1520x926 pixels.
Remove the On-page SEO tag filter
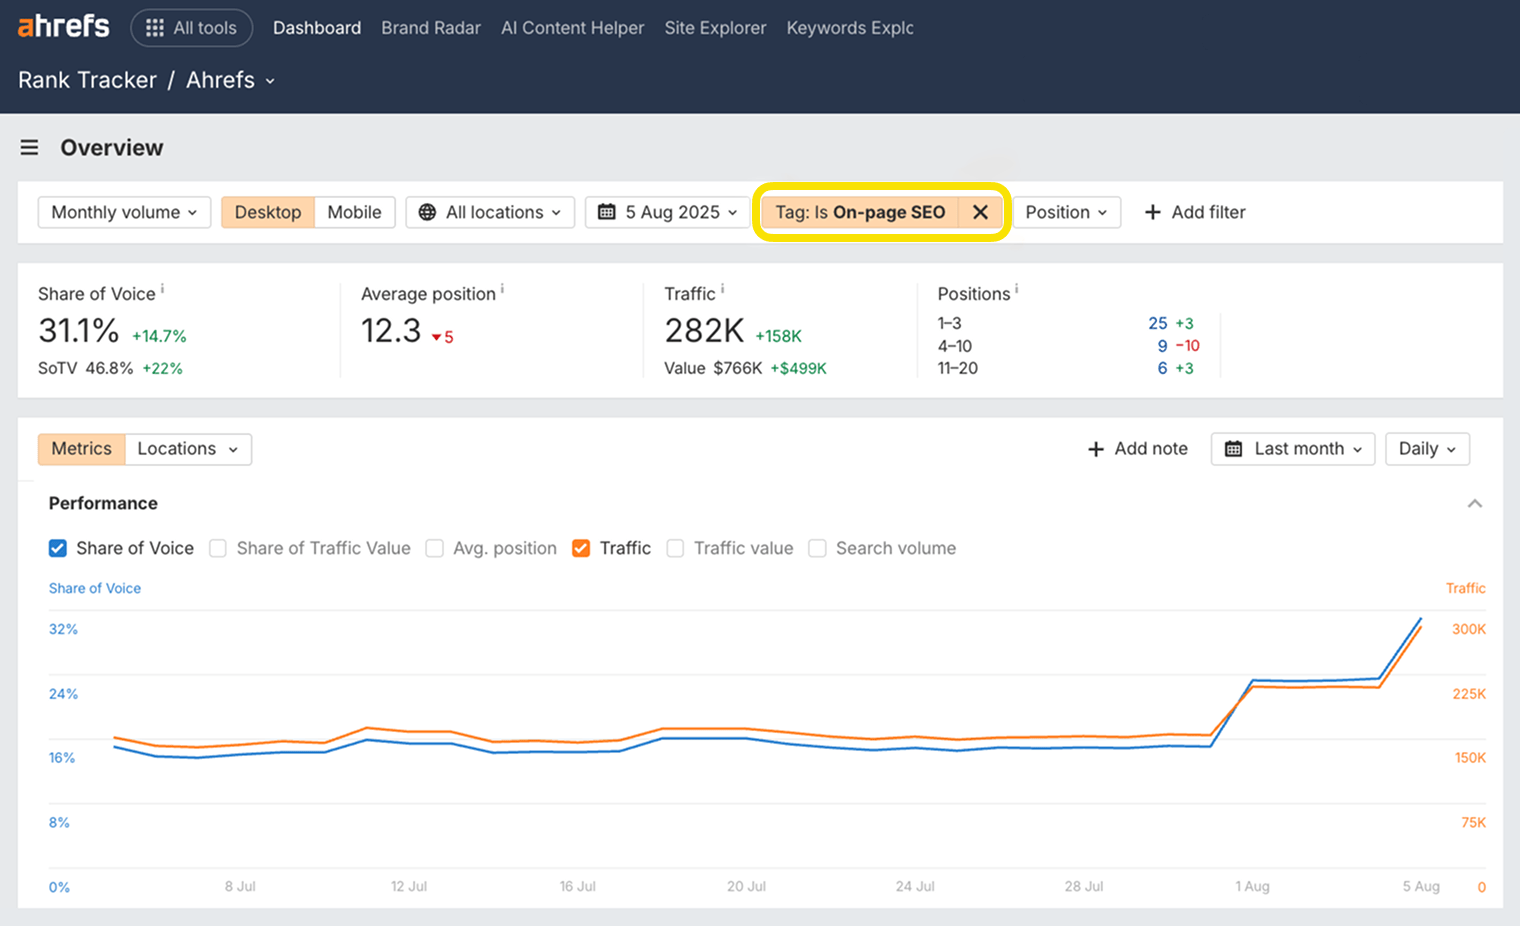981,212
